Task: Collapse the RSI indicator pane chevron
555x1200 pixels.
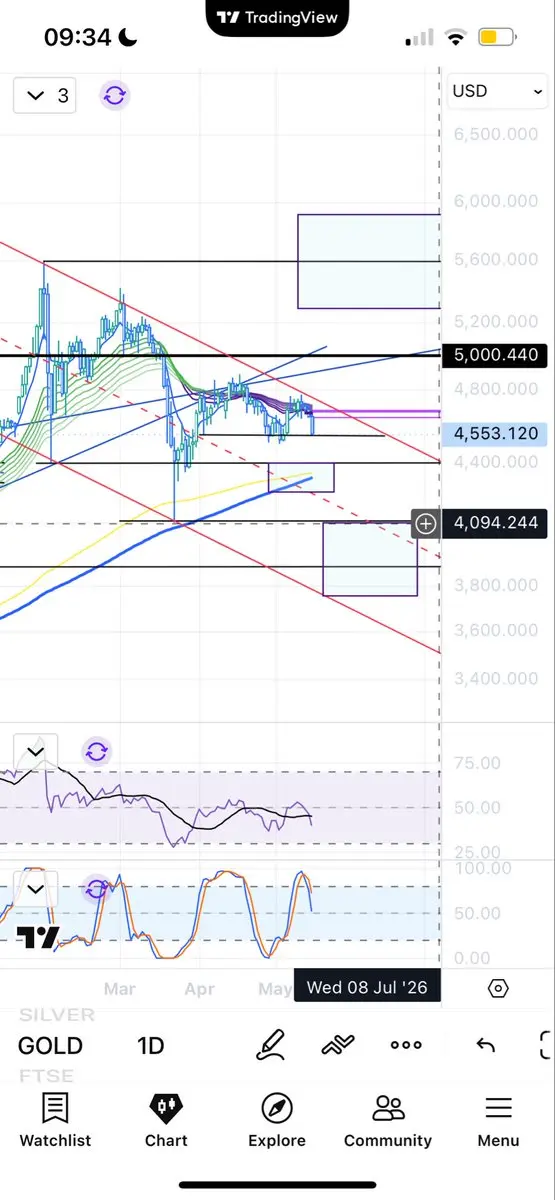Action: click(36, 751)
